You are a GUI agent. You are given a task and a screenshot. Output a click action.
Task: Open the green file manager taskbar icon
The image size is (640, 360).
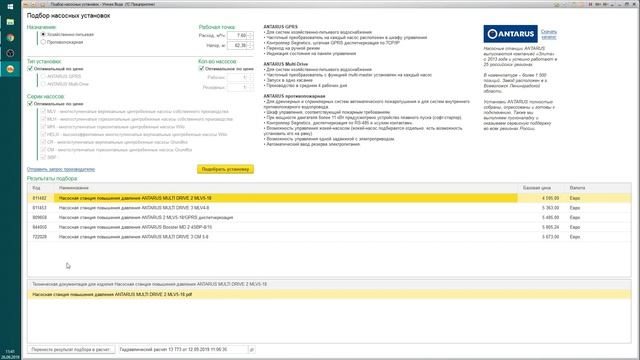point(10,22)
